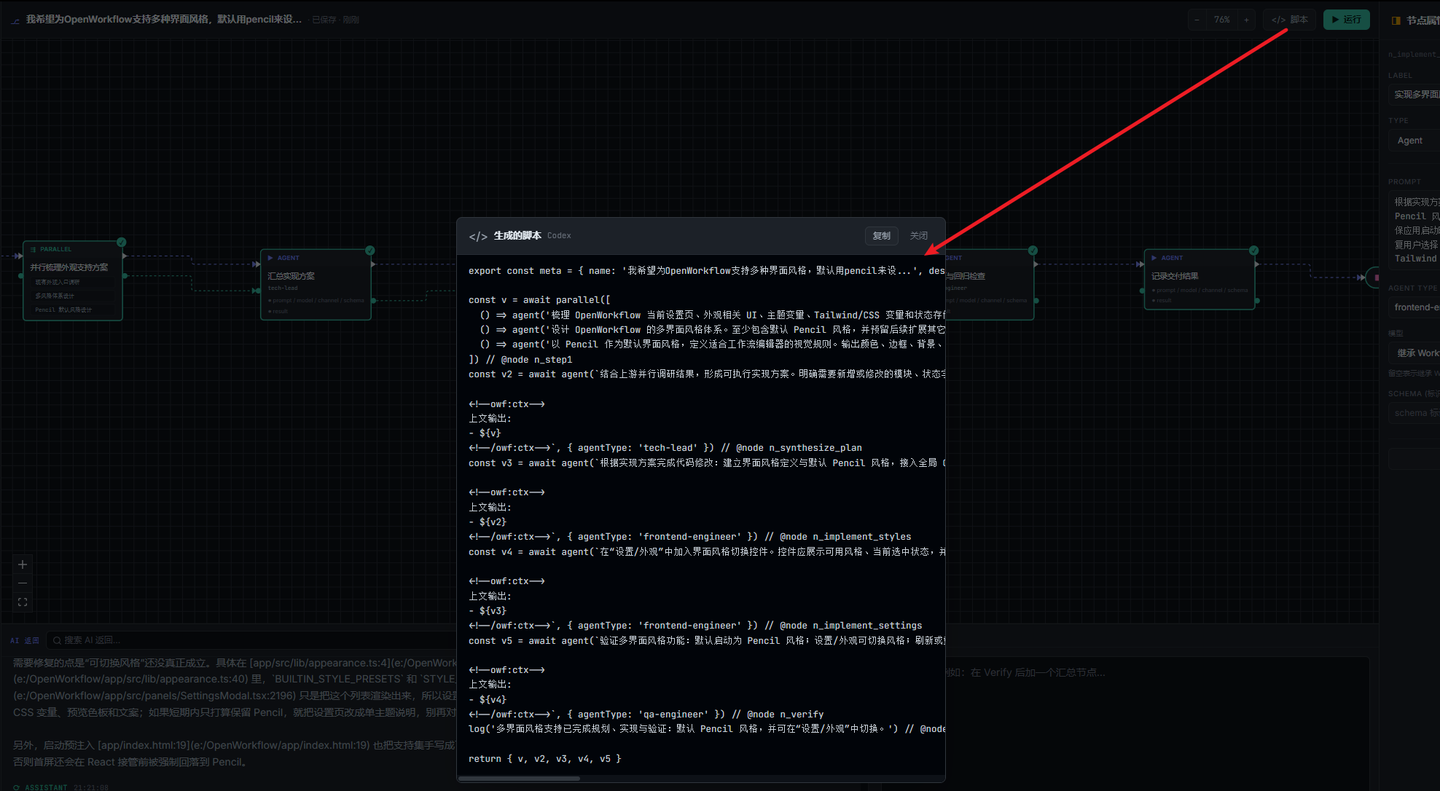Click the PROMPT textarea in properties panel

[x=1414, y=230]
